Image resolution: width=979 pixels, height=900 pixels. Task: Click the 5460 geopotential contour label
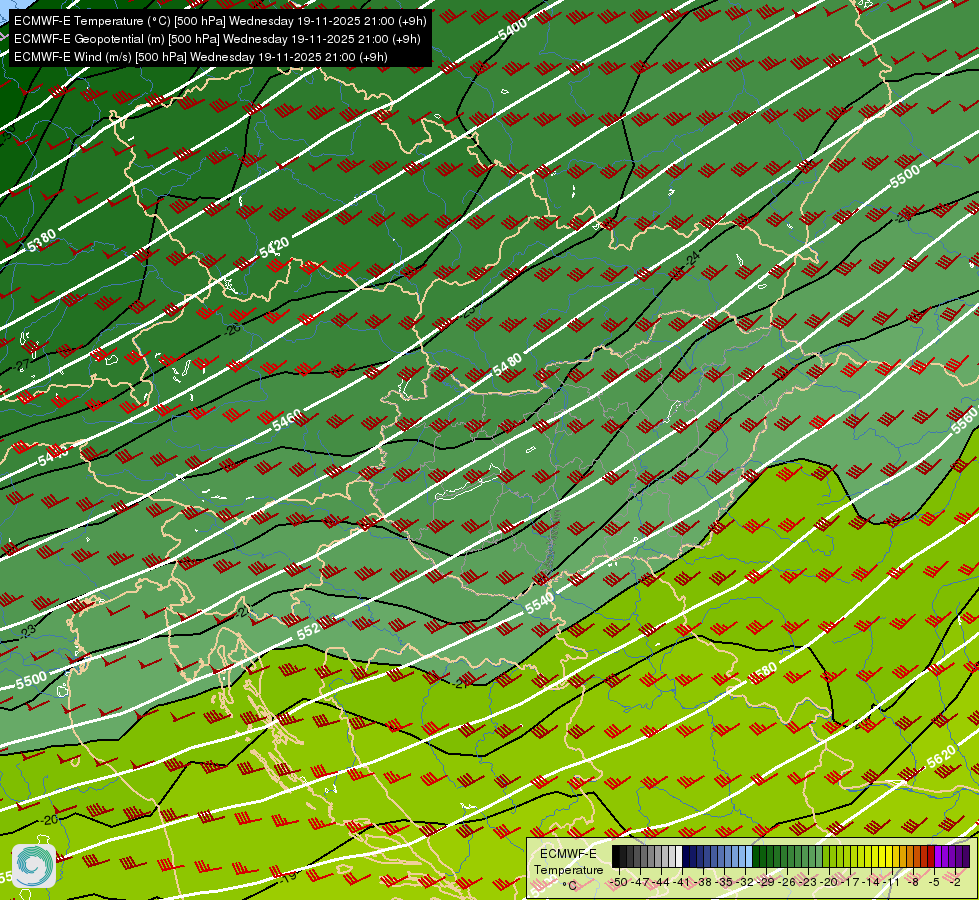(x=287, y=420)
